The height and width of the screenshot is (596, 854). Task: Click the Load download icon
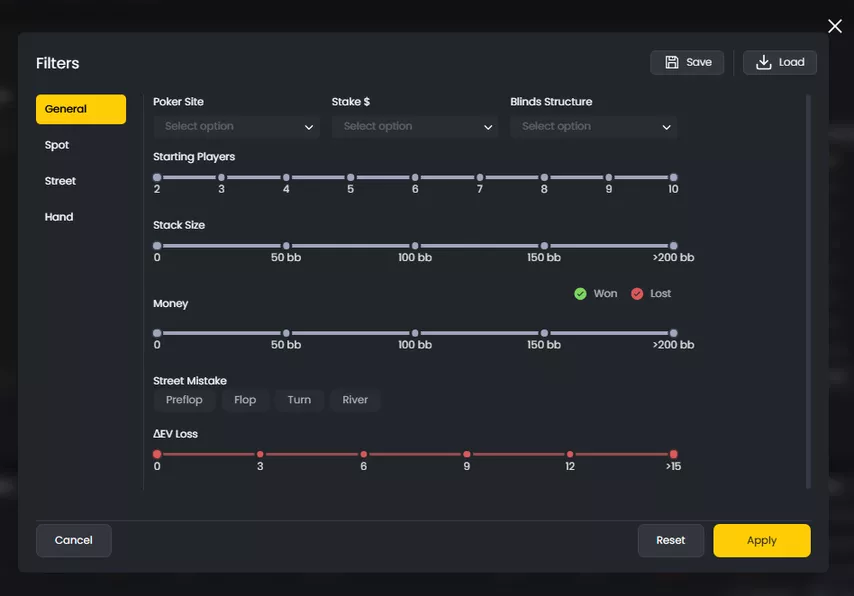tap(764, 62)
